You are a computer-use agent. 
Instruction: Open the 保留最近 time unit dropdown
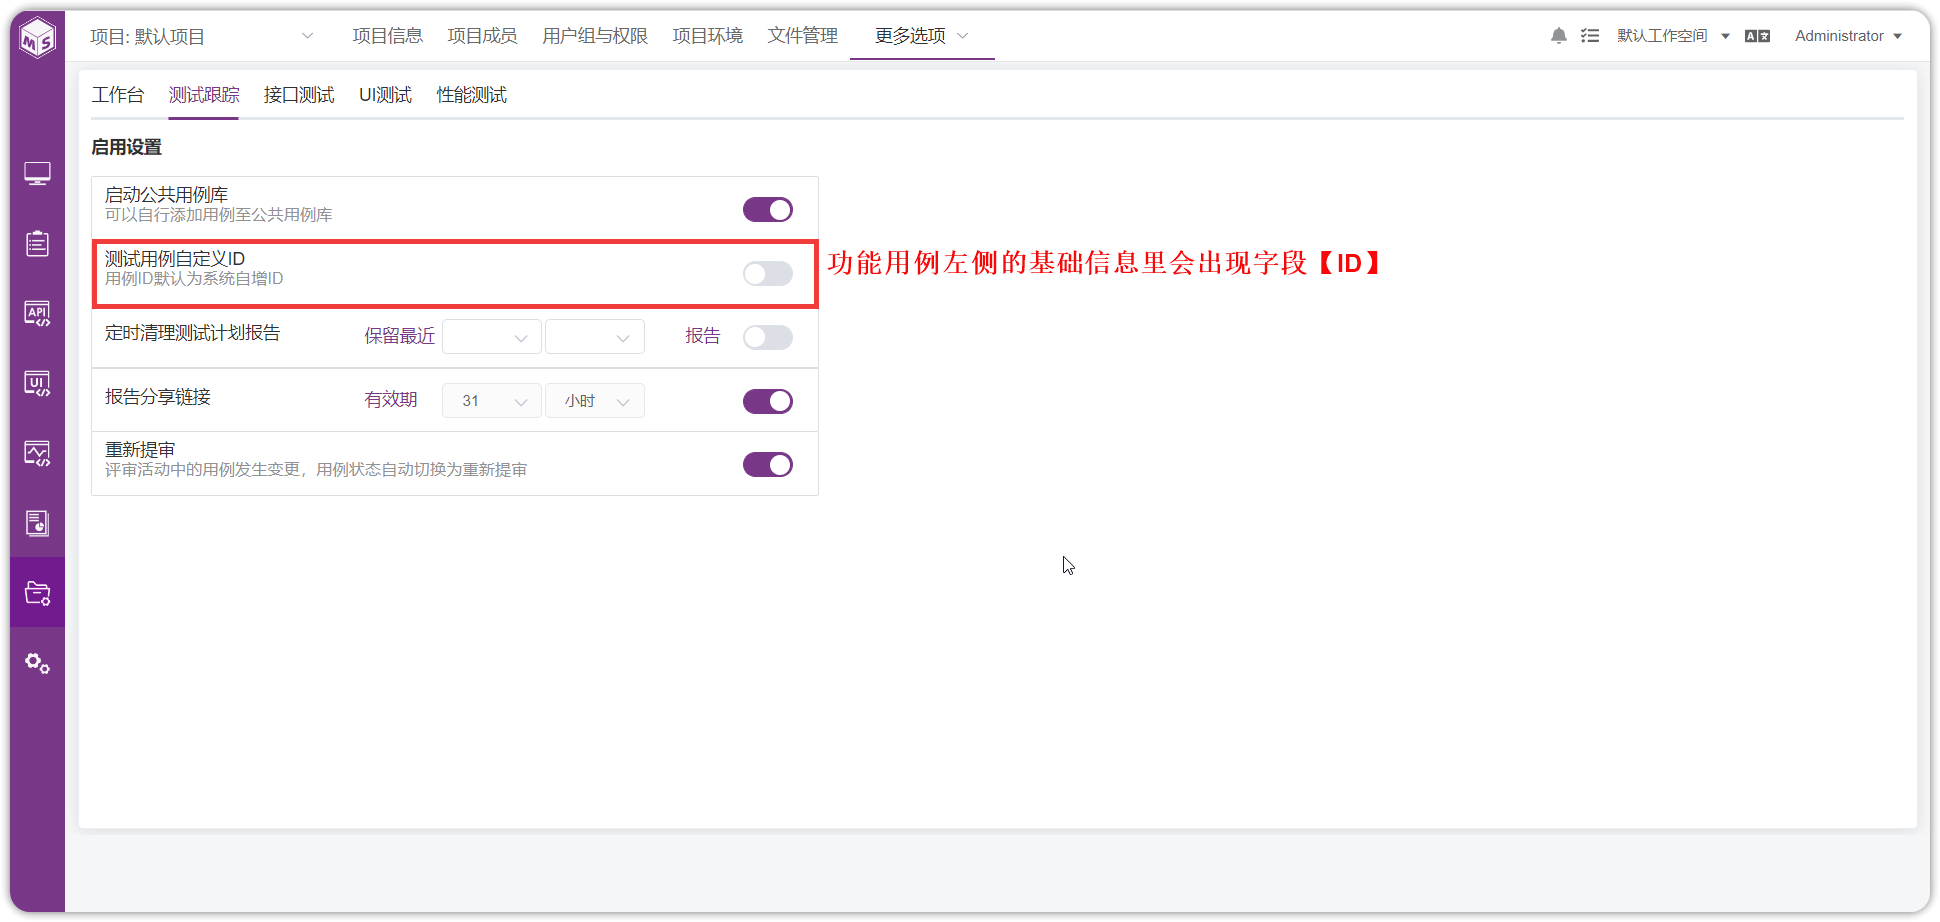[x=595, y=337]
